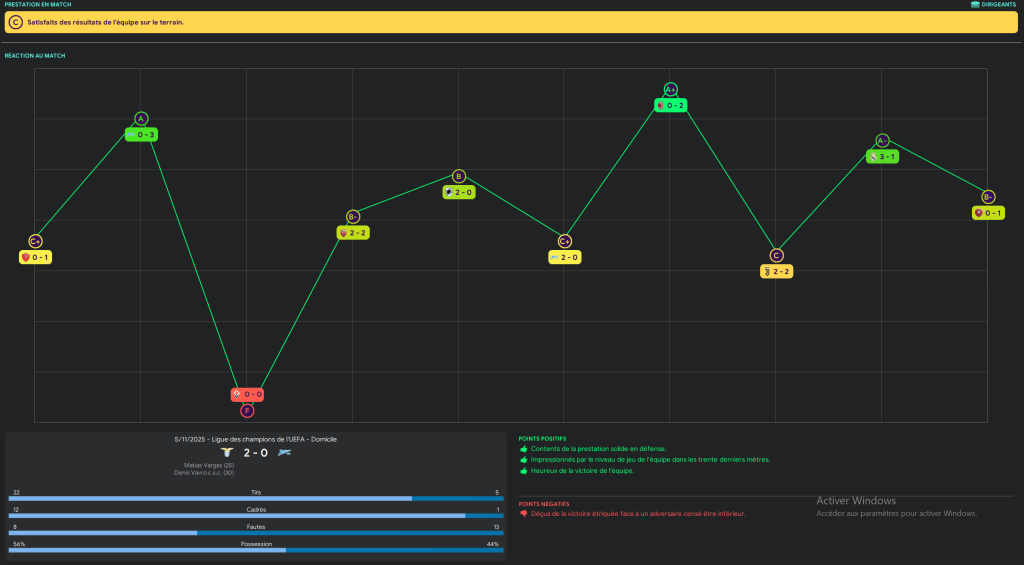Click the home team crest in match summary
Screen dimensions: 1024x565
pos(227,453)
